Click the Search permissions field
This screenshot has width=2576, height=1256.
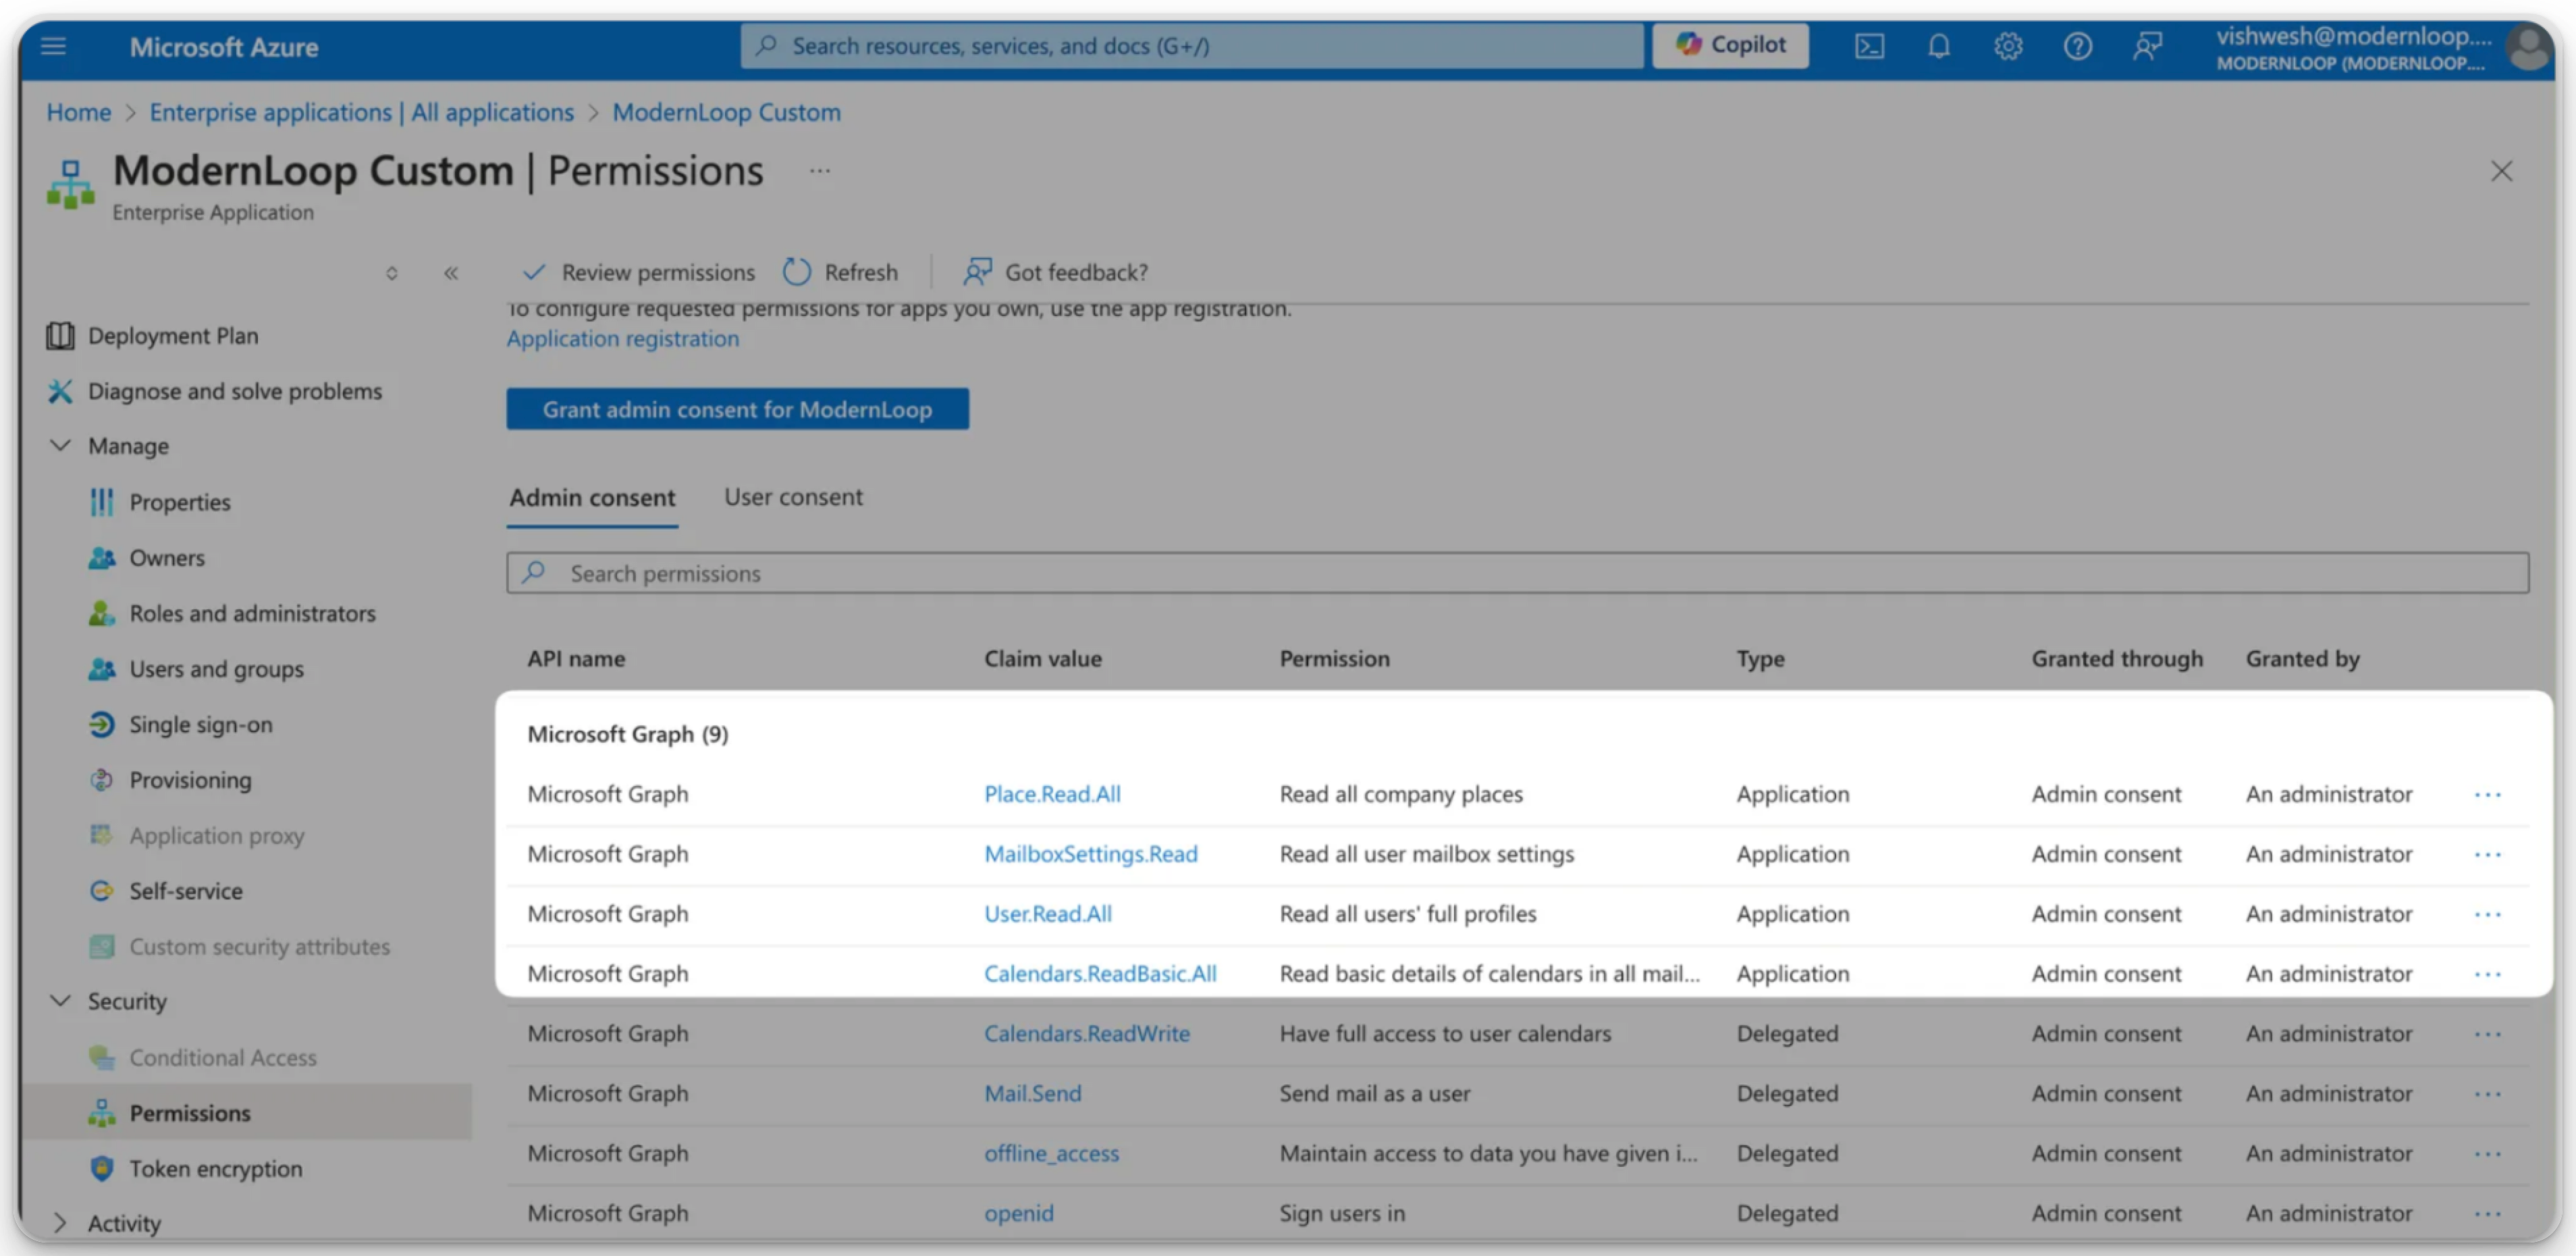point(1518,573)
